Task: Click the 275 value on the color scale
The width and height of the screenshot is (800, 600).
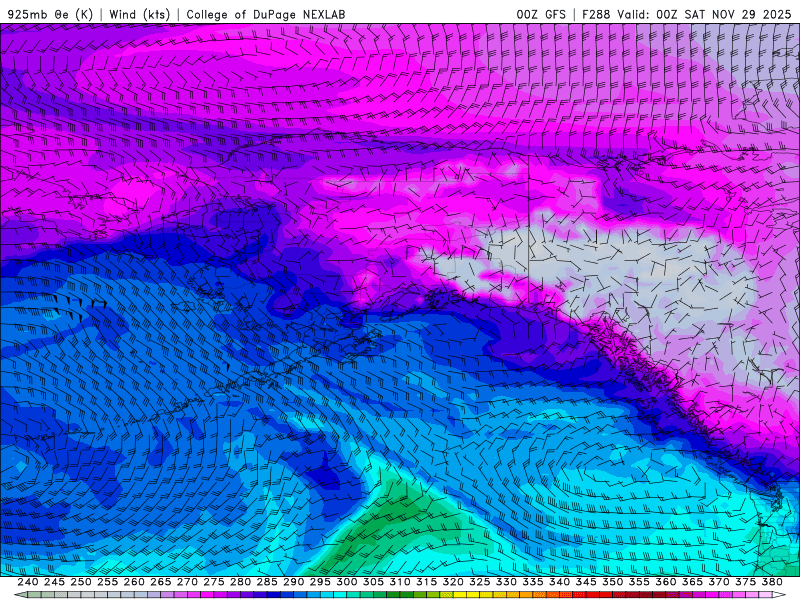Action: pos(213,582)
